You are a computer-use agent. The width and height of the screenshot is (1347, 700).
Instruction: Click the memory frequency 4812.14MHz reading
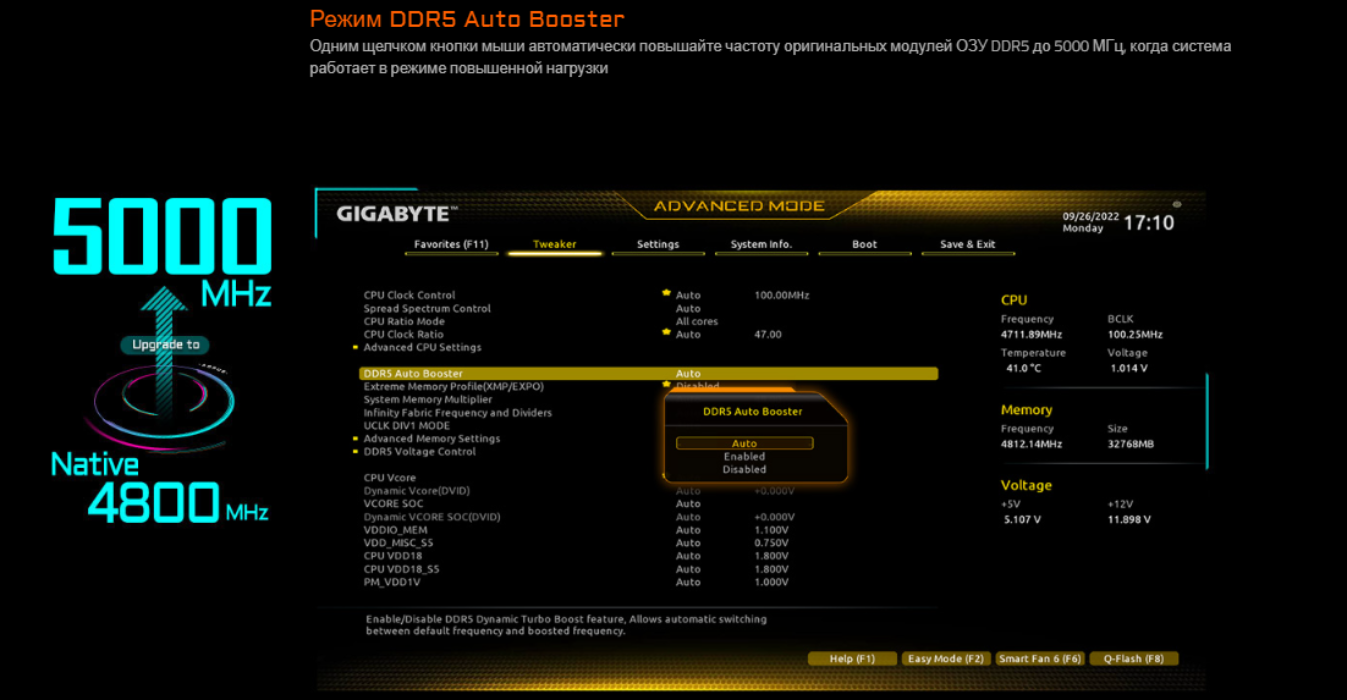coord(1031,444)
